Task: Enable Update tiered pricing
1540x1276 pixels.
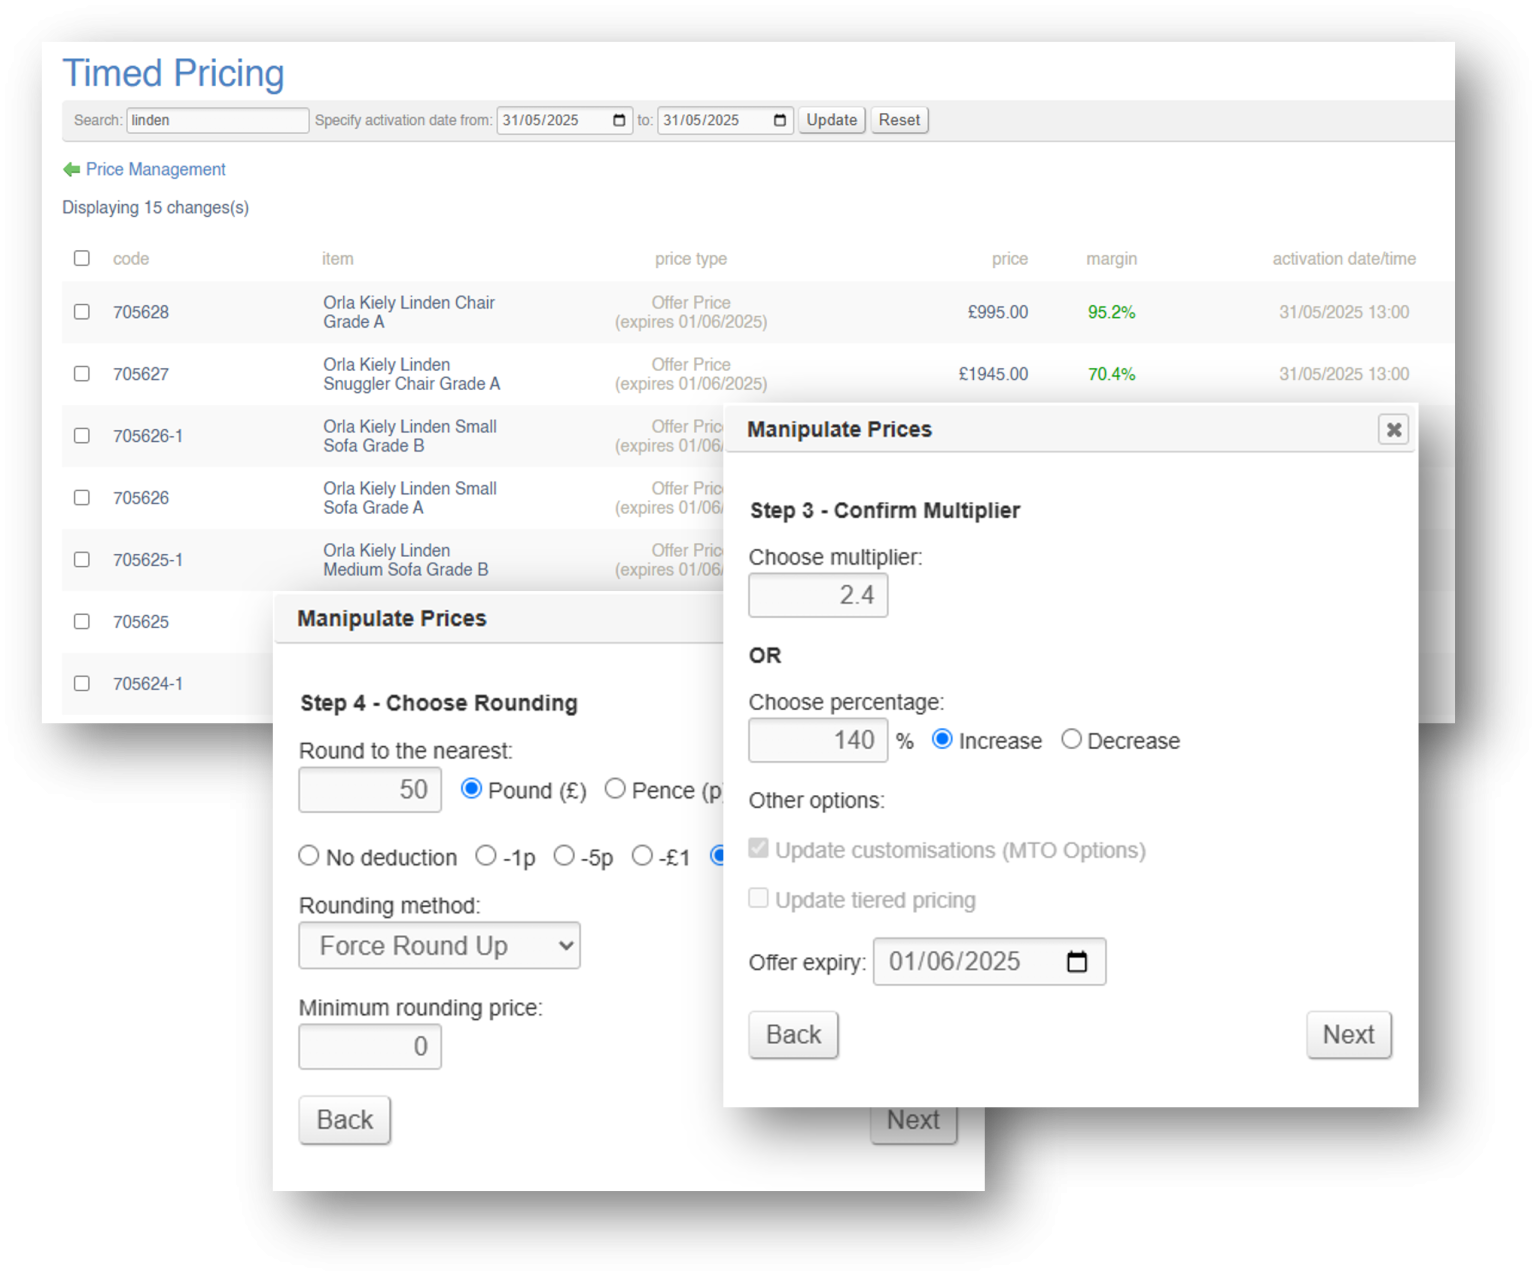Action: tap(758, 898)
